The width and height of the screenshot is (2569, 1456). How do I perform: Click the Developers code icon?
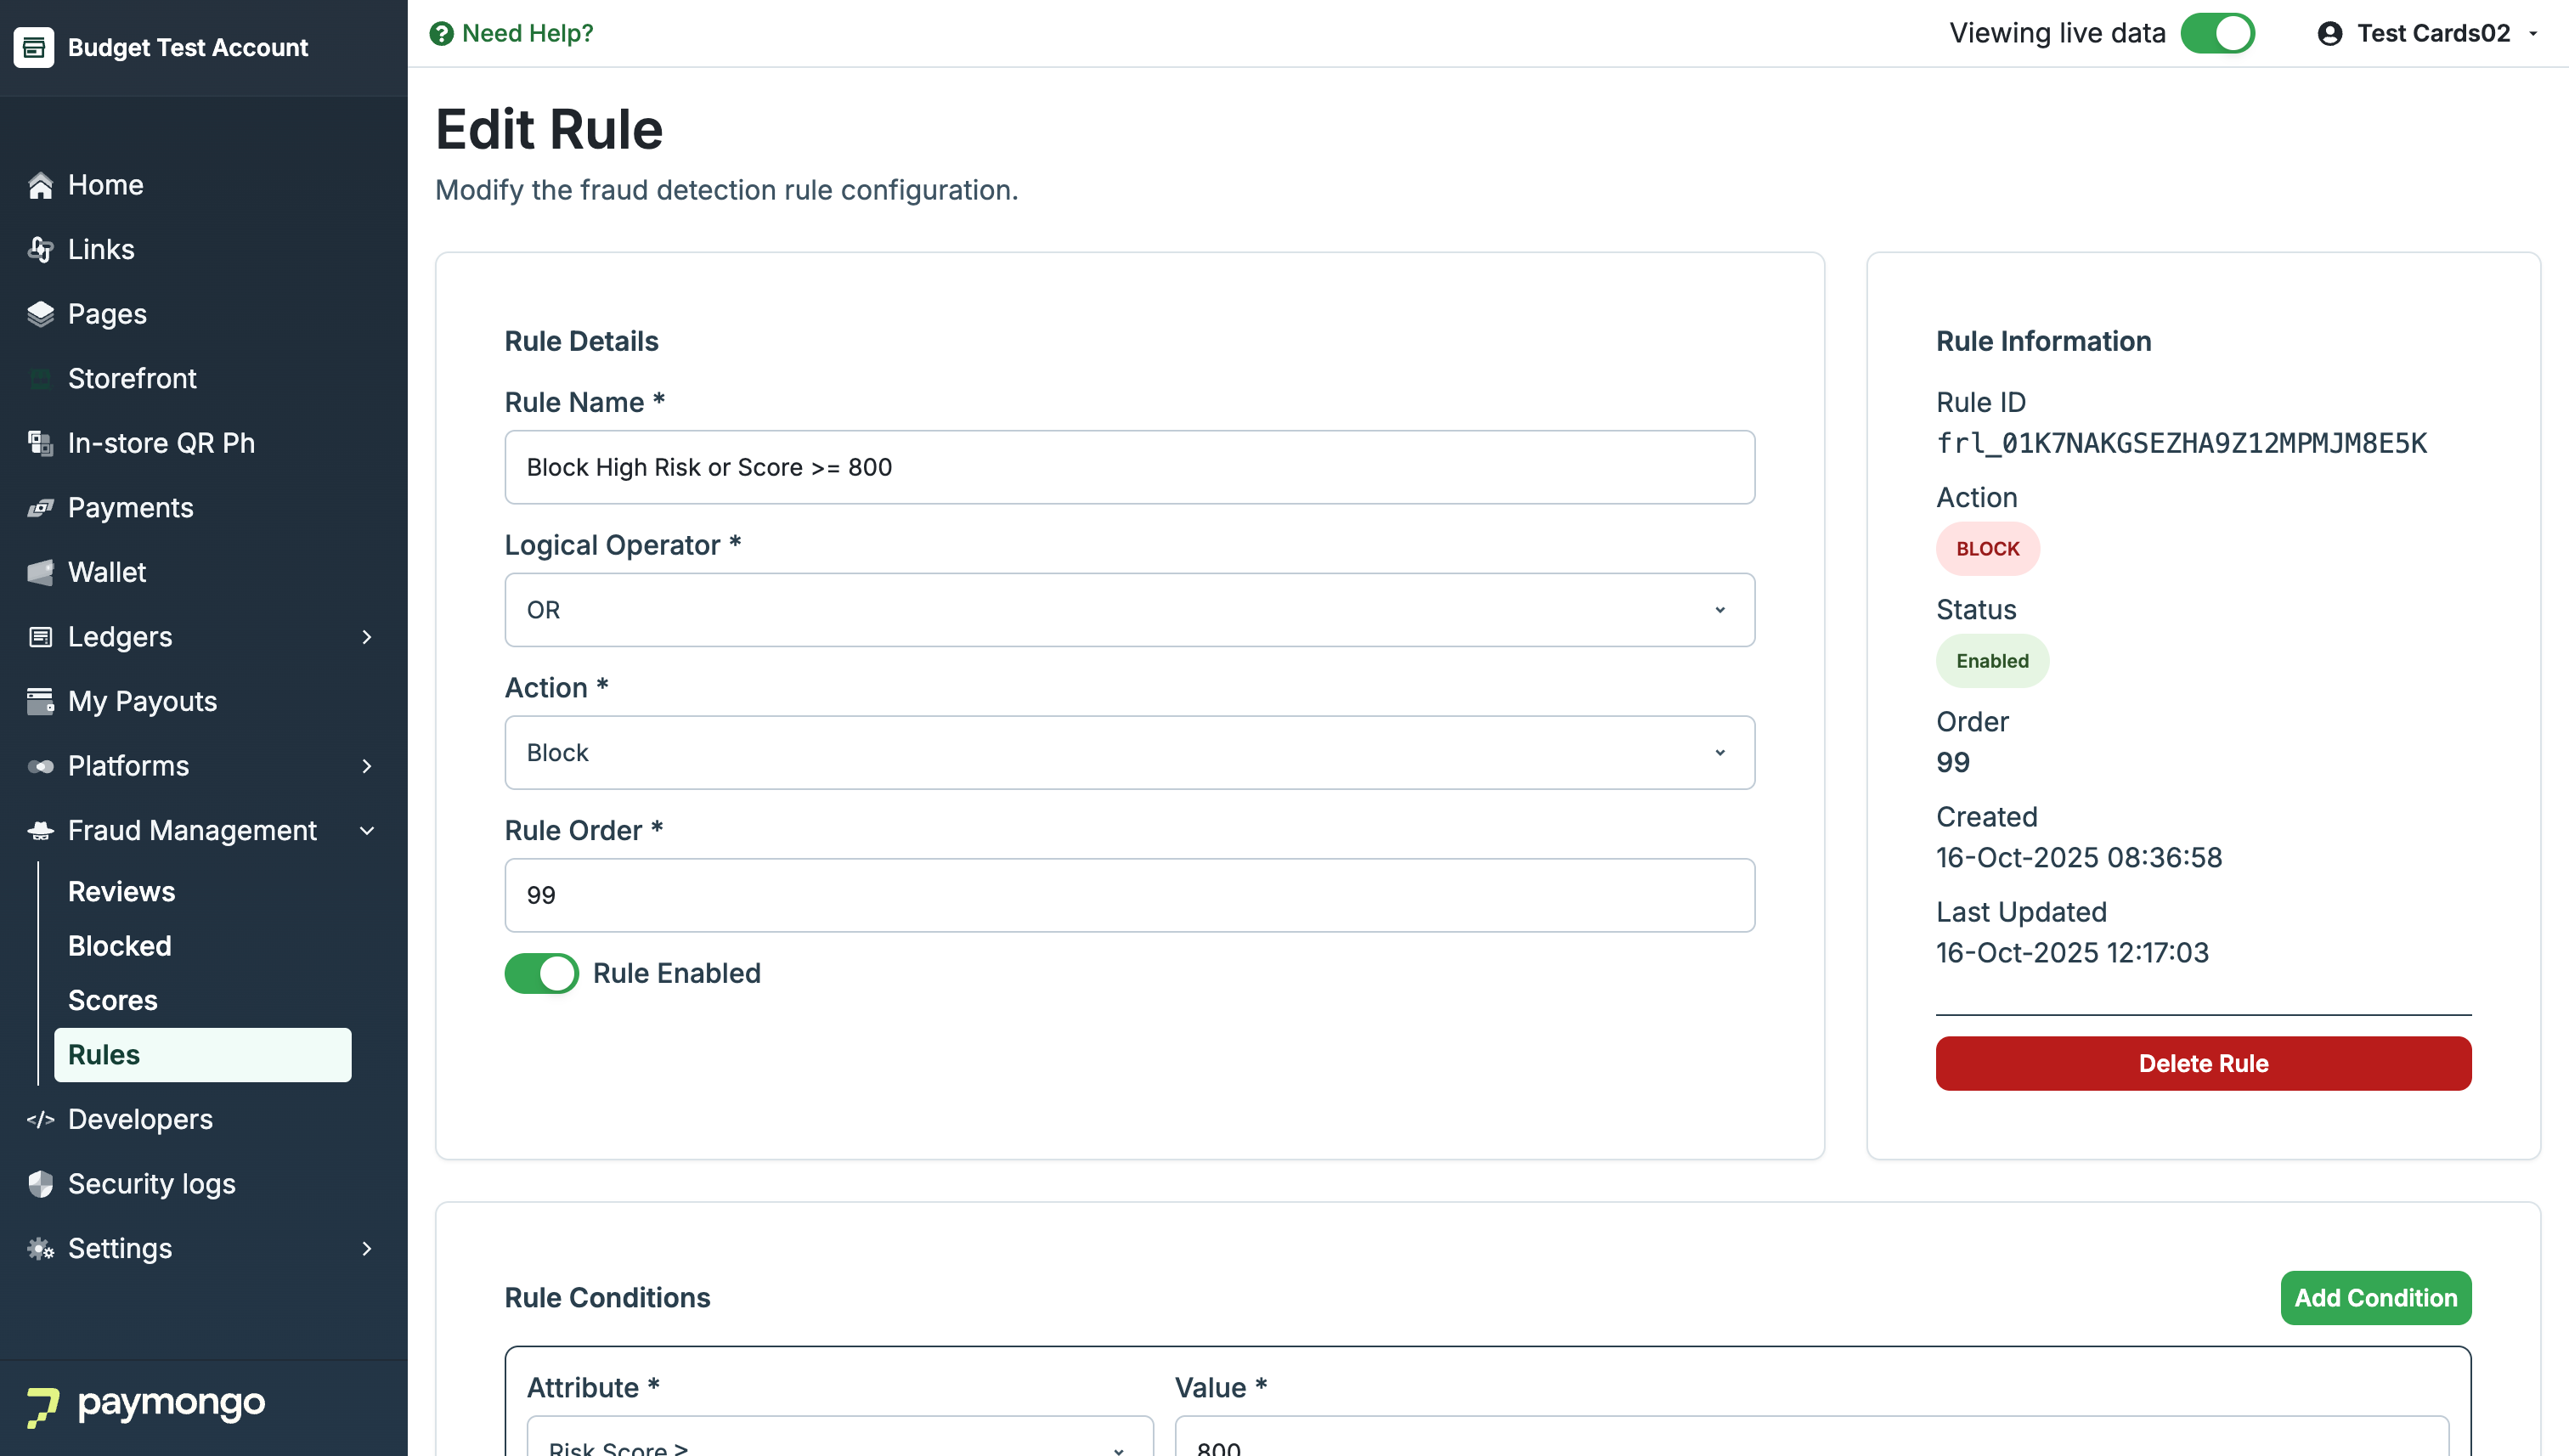coord(40,1119)
